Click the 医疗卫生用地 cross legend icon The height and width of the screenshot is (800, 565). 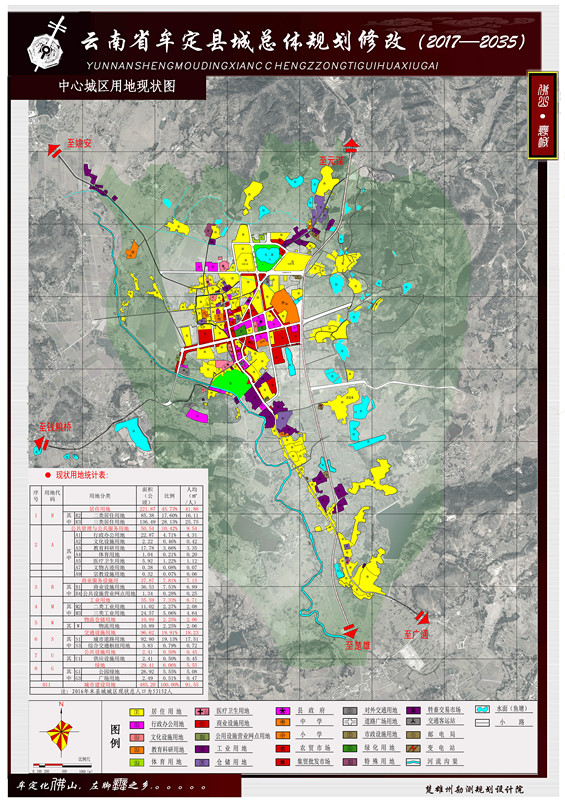(202, 711)
